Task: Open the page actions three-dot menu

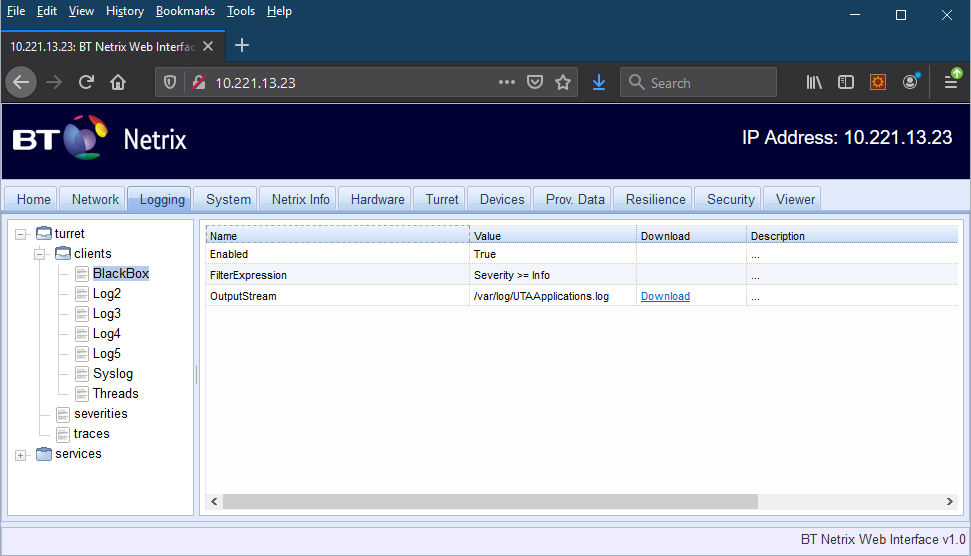Action: click(x=507, y=82)
